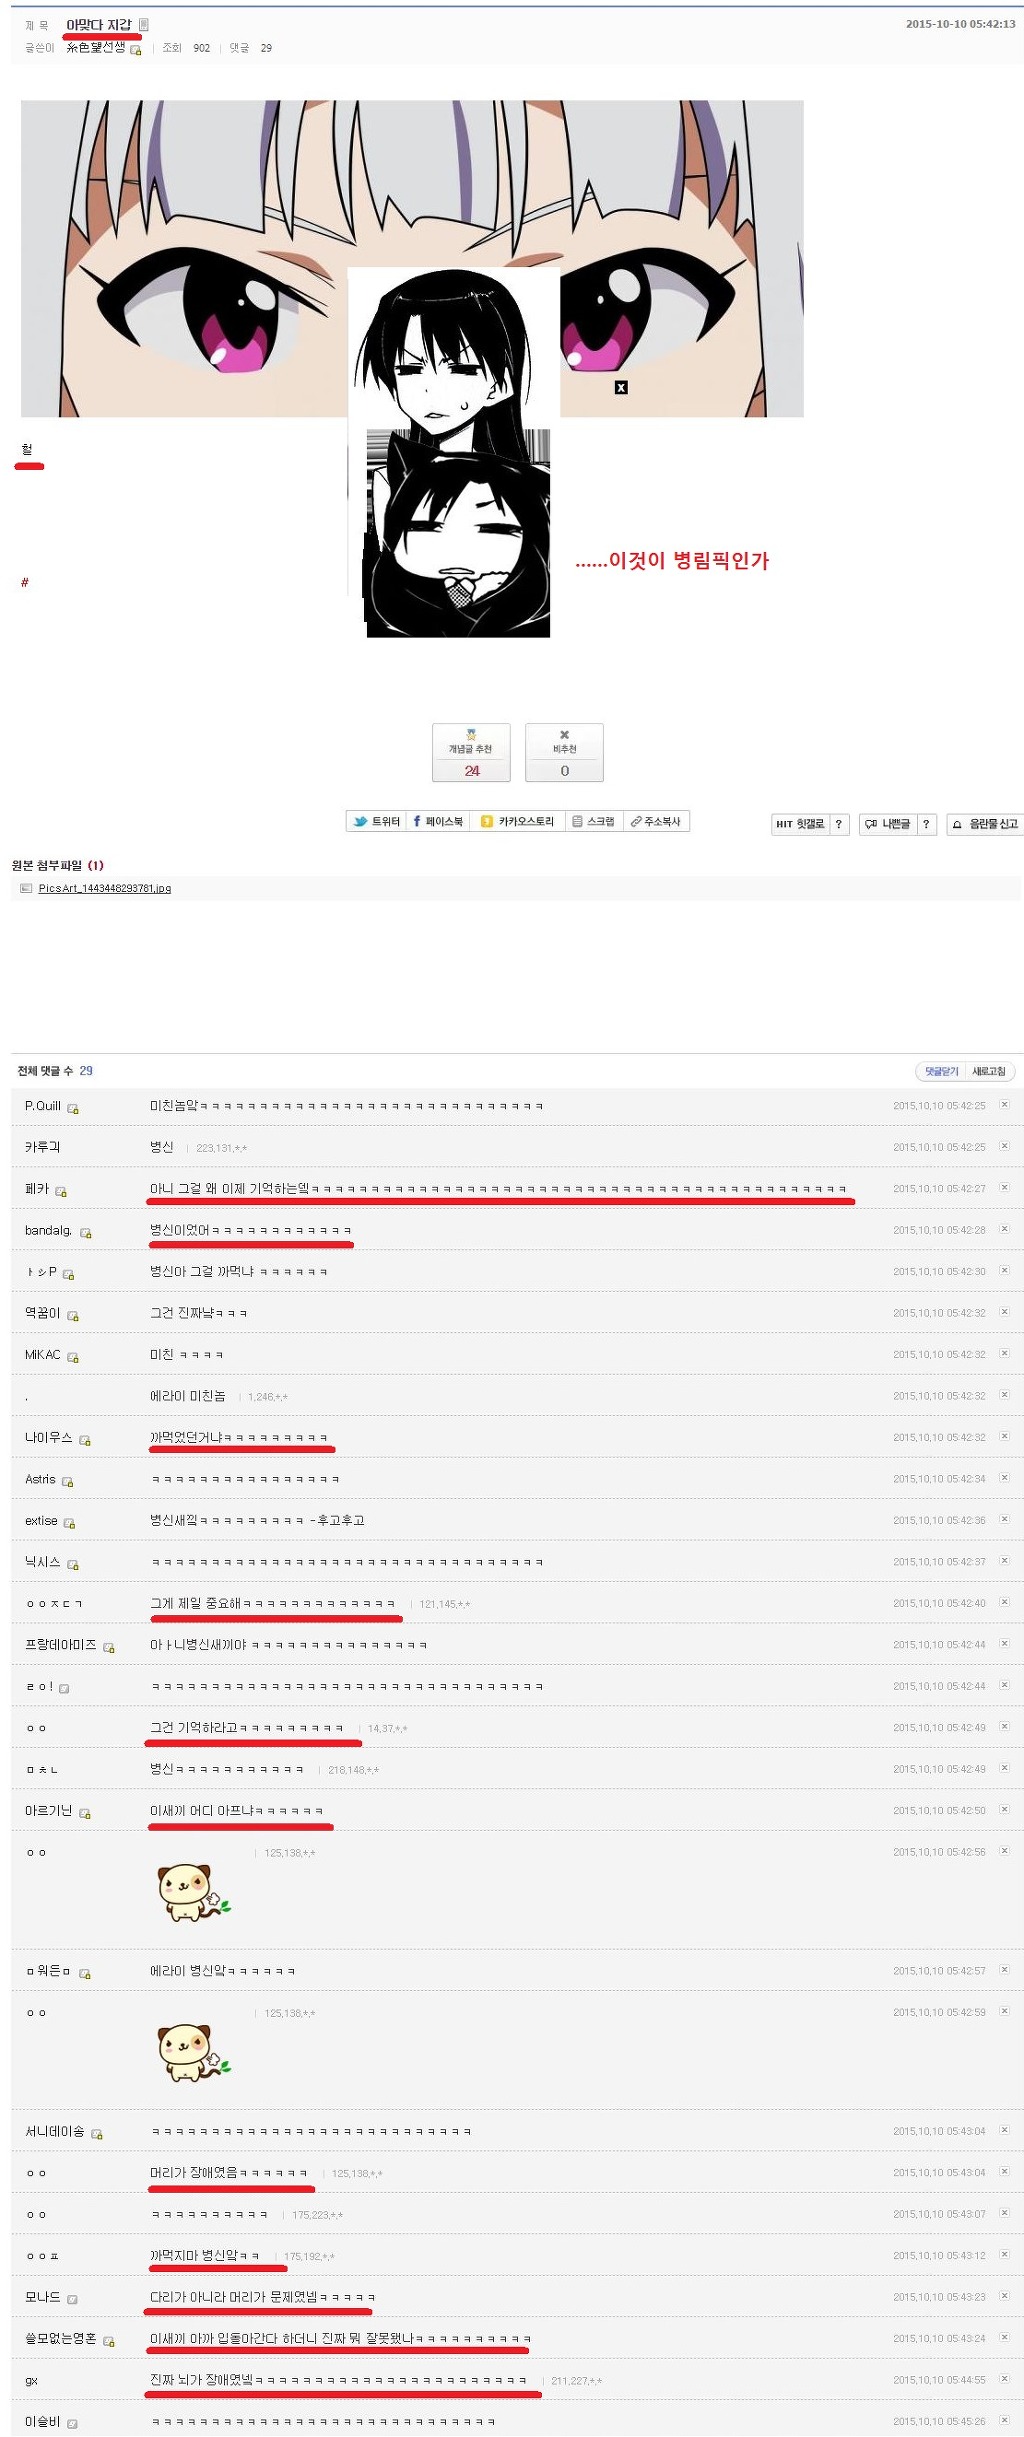Open the dog sticker in the 05:42:59 comment
Image resolution: width=1024 pixels, height=2437 pixels.
(x=193, y=2052)
